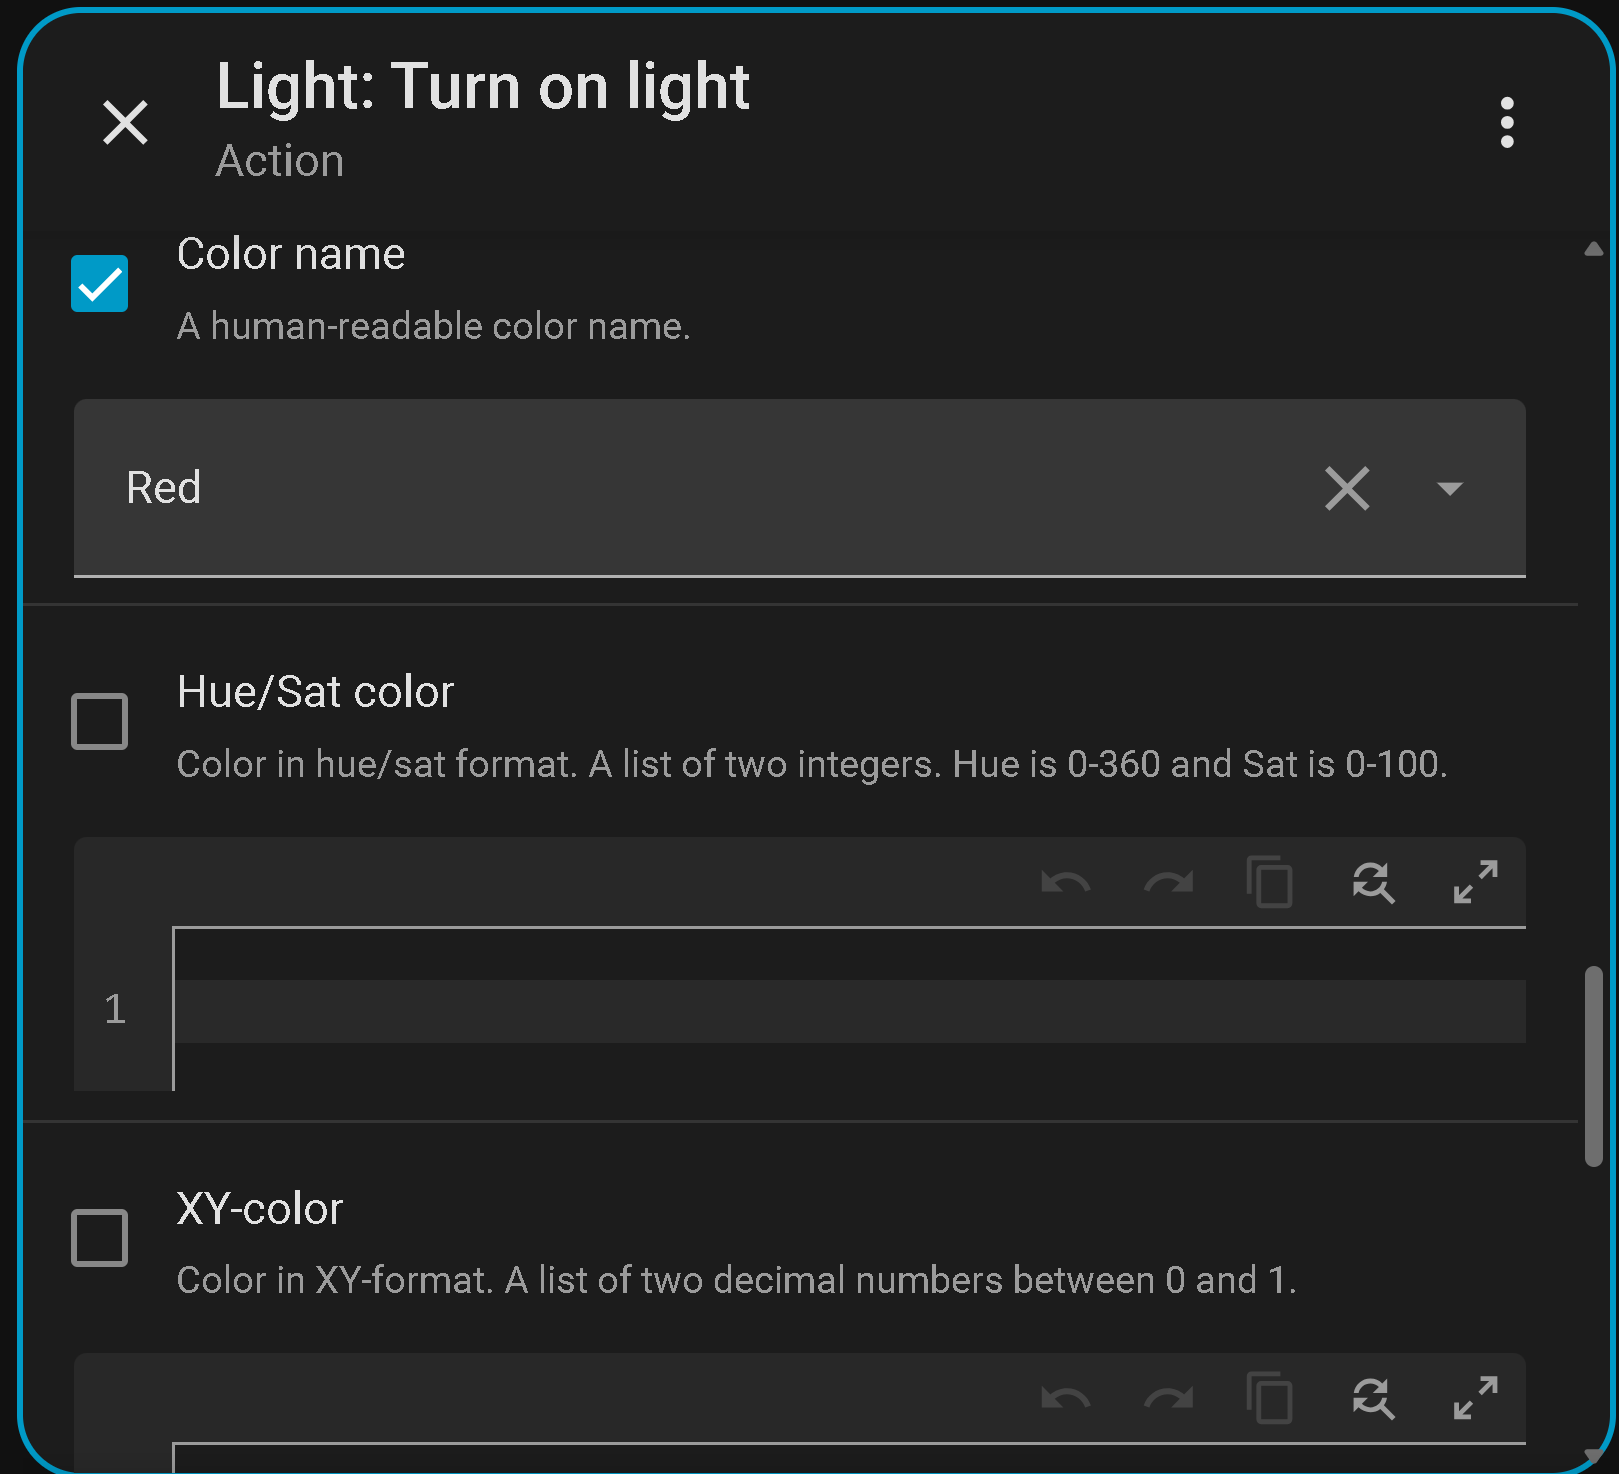Viewport: 1619px width, 1474px height.
Task: Undo in the Hue/Sat code editor
Action: point(1065,883)
